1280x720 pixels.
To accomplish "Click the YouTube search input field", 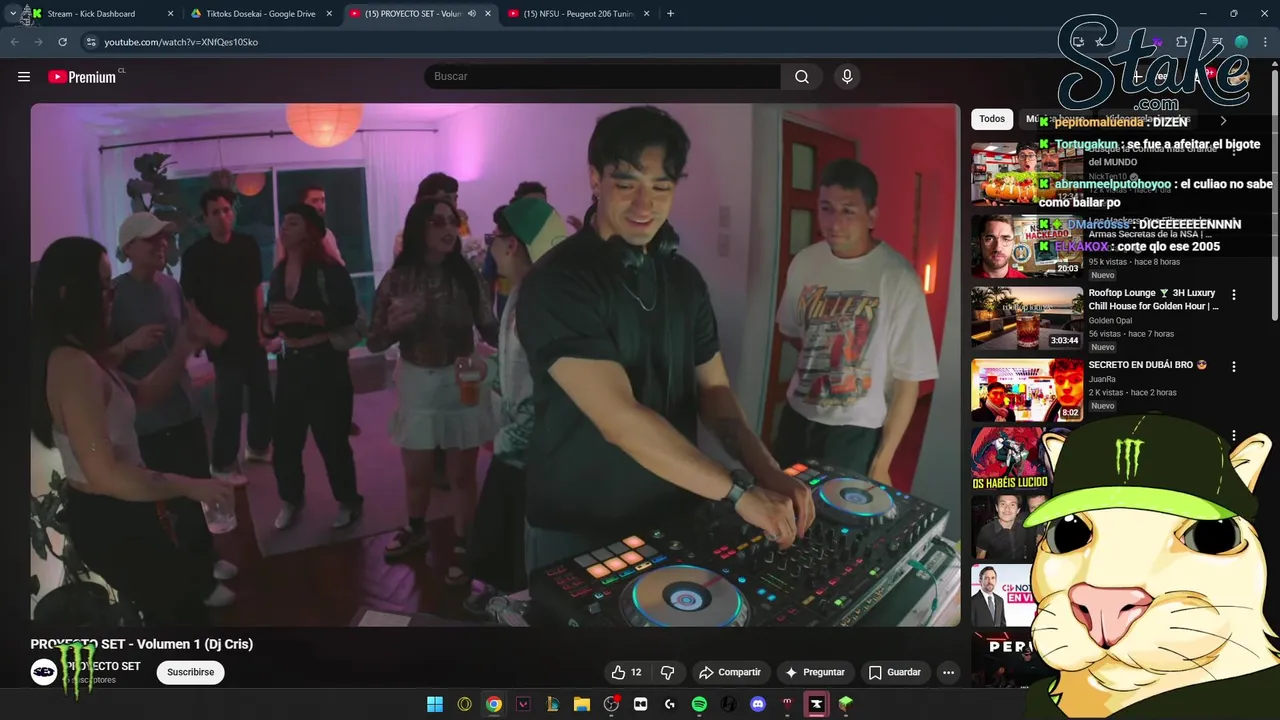I will [x=602, y=77].
